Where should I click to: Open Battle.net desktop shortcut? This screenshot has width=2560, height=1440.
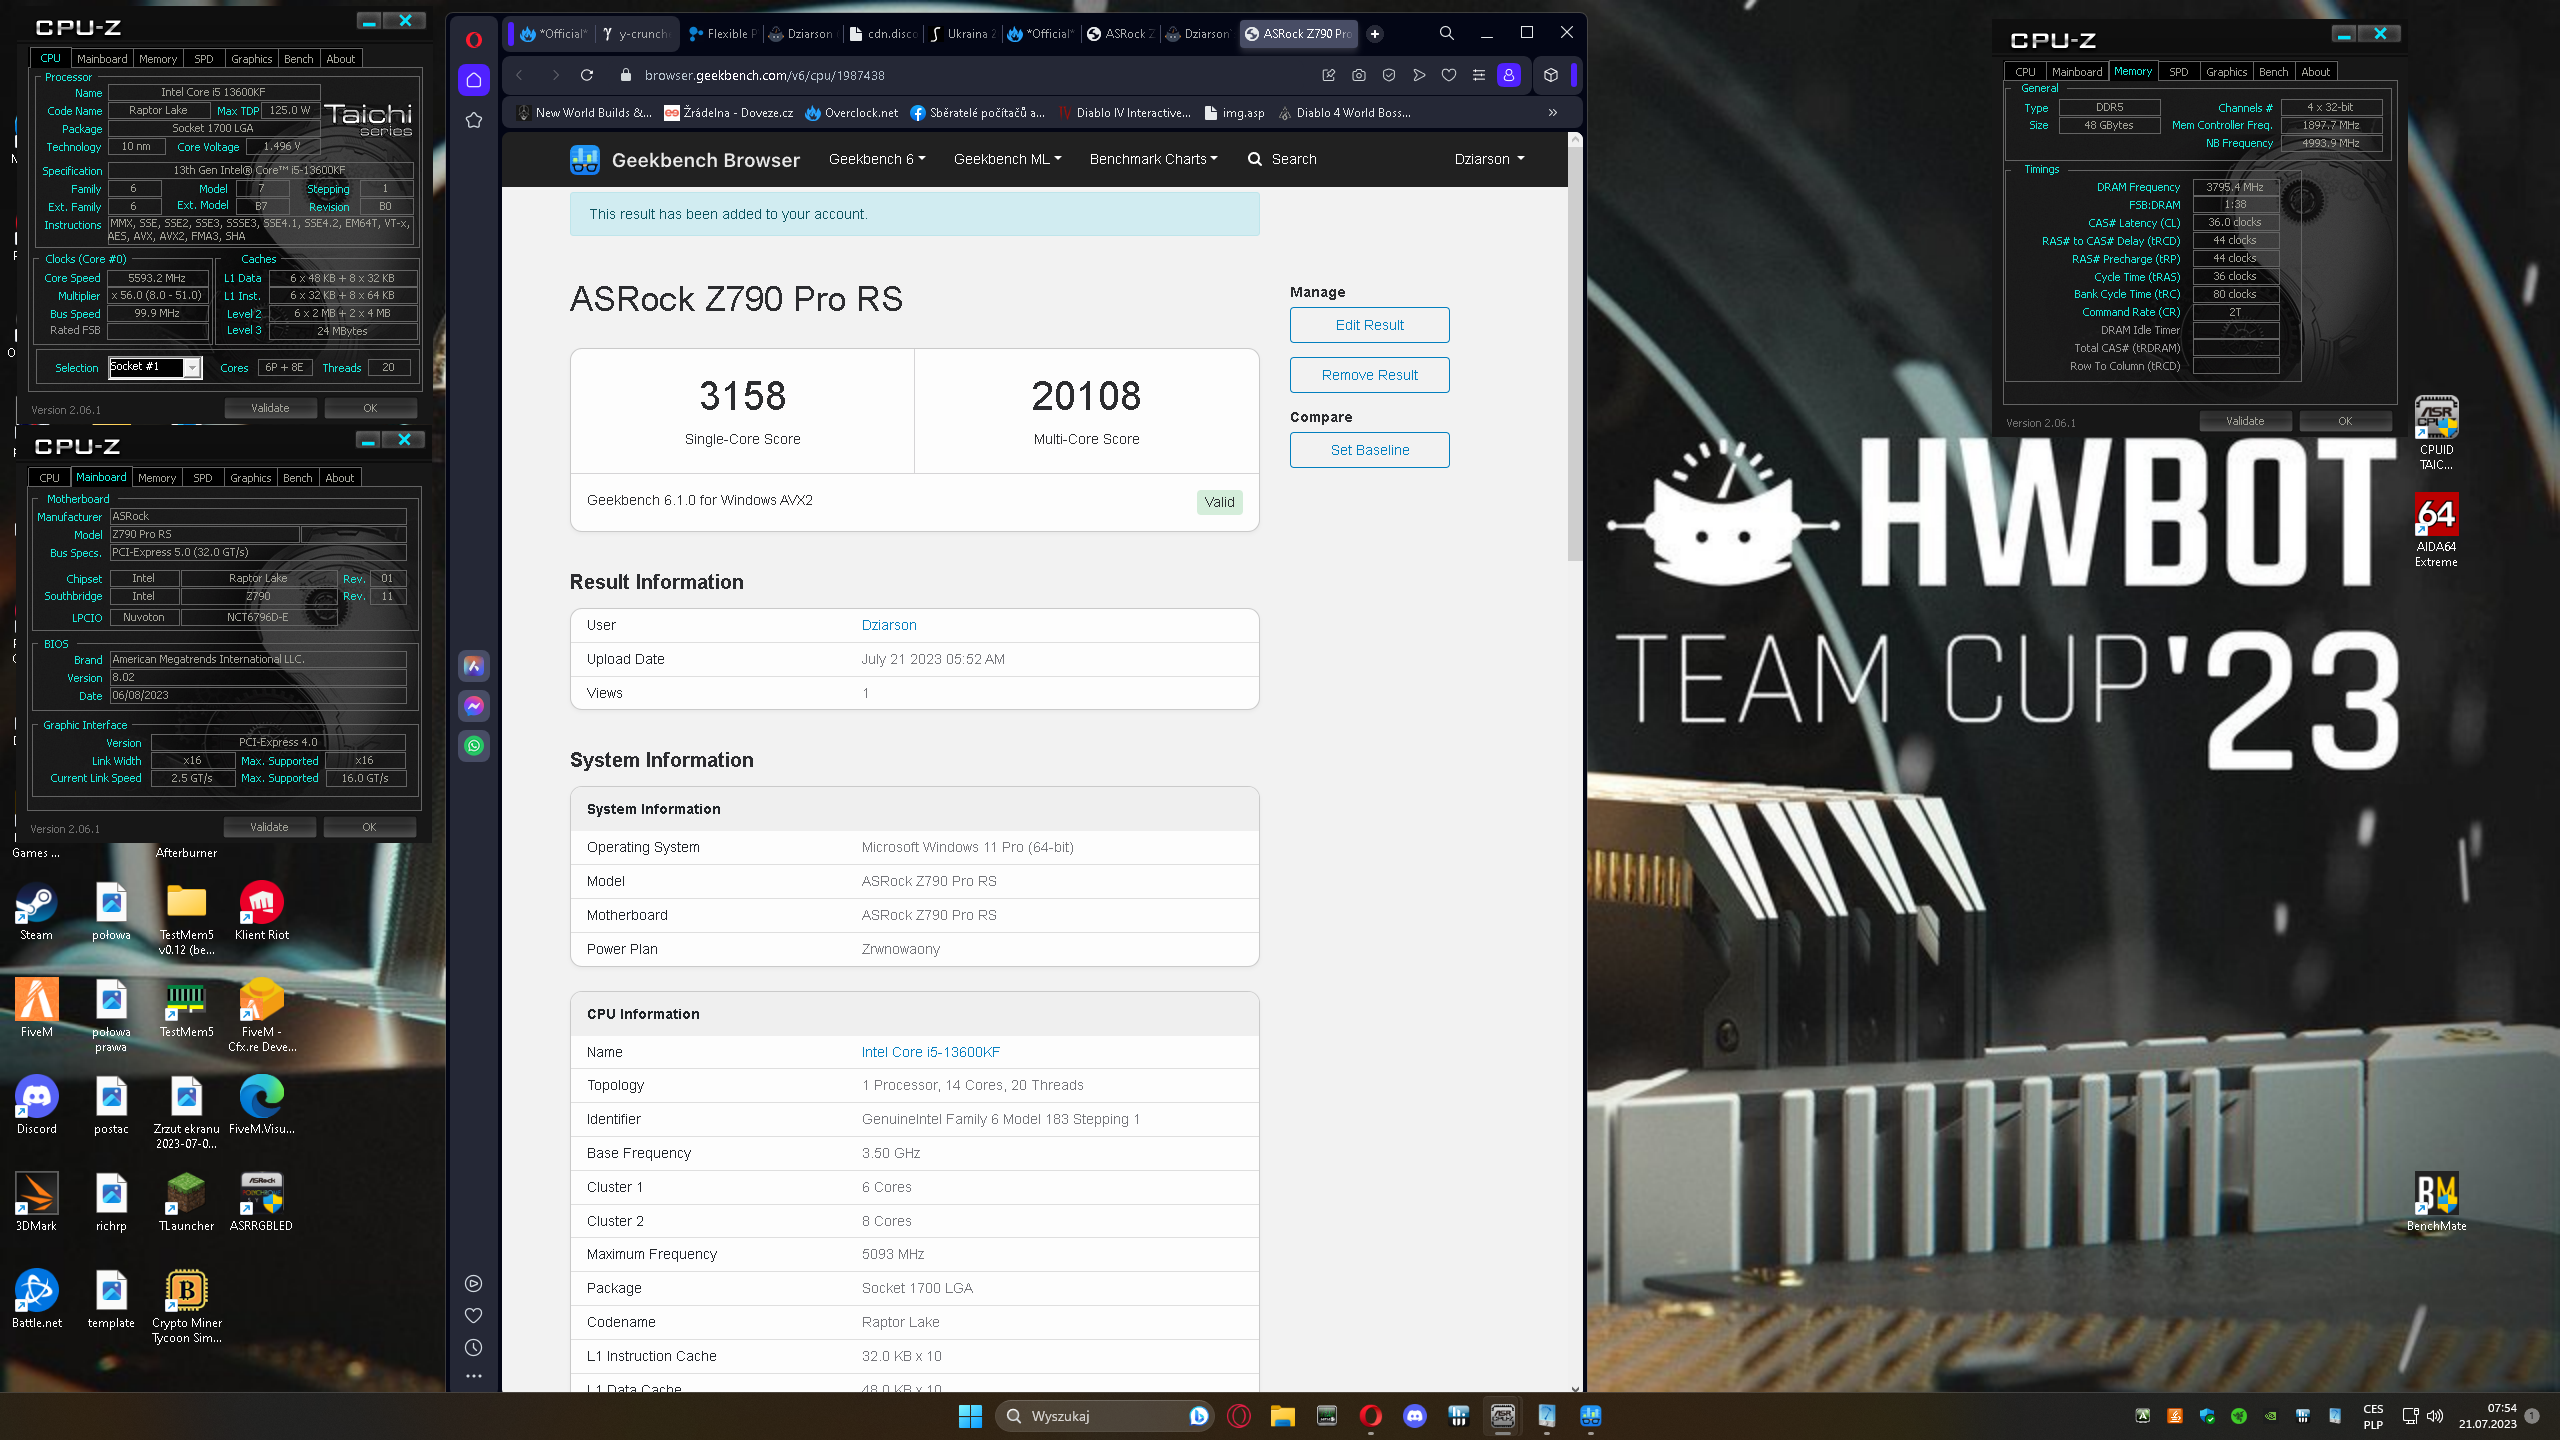(36, 1300)
